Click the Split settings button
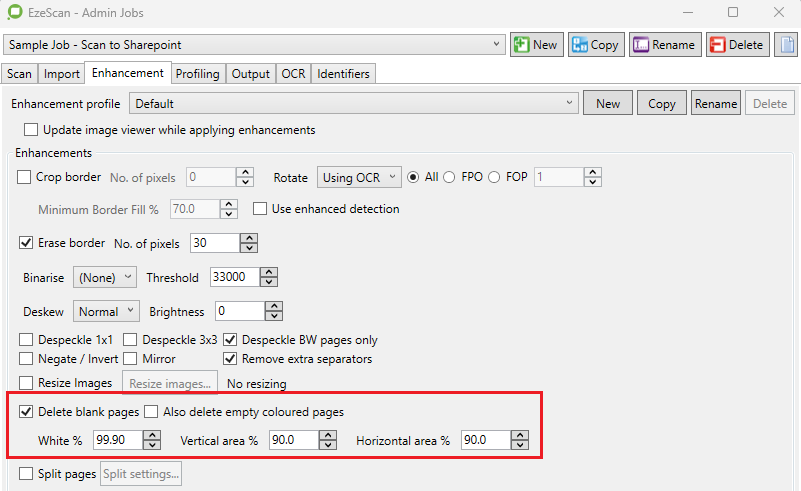The image size is (801, 491). pyautogui.click(x=141, y=473)
